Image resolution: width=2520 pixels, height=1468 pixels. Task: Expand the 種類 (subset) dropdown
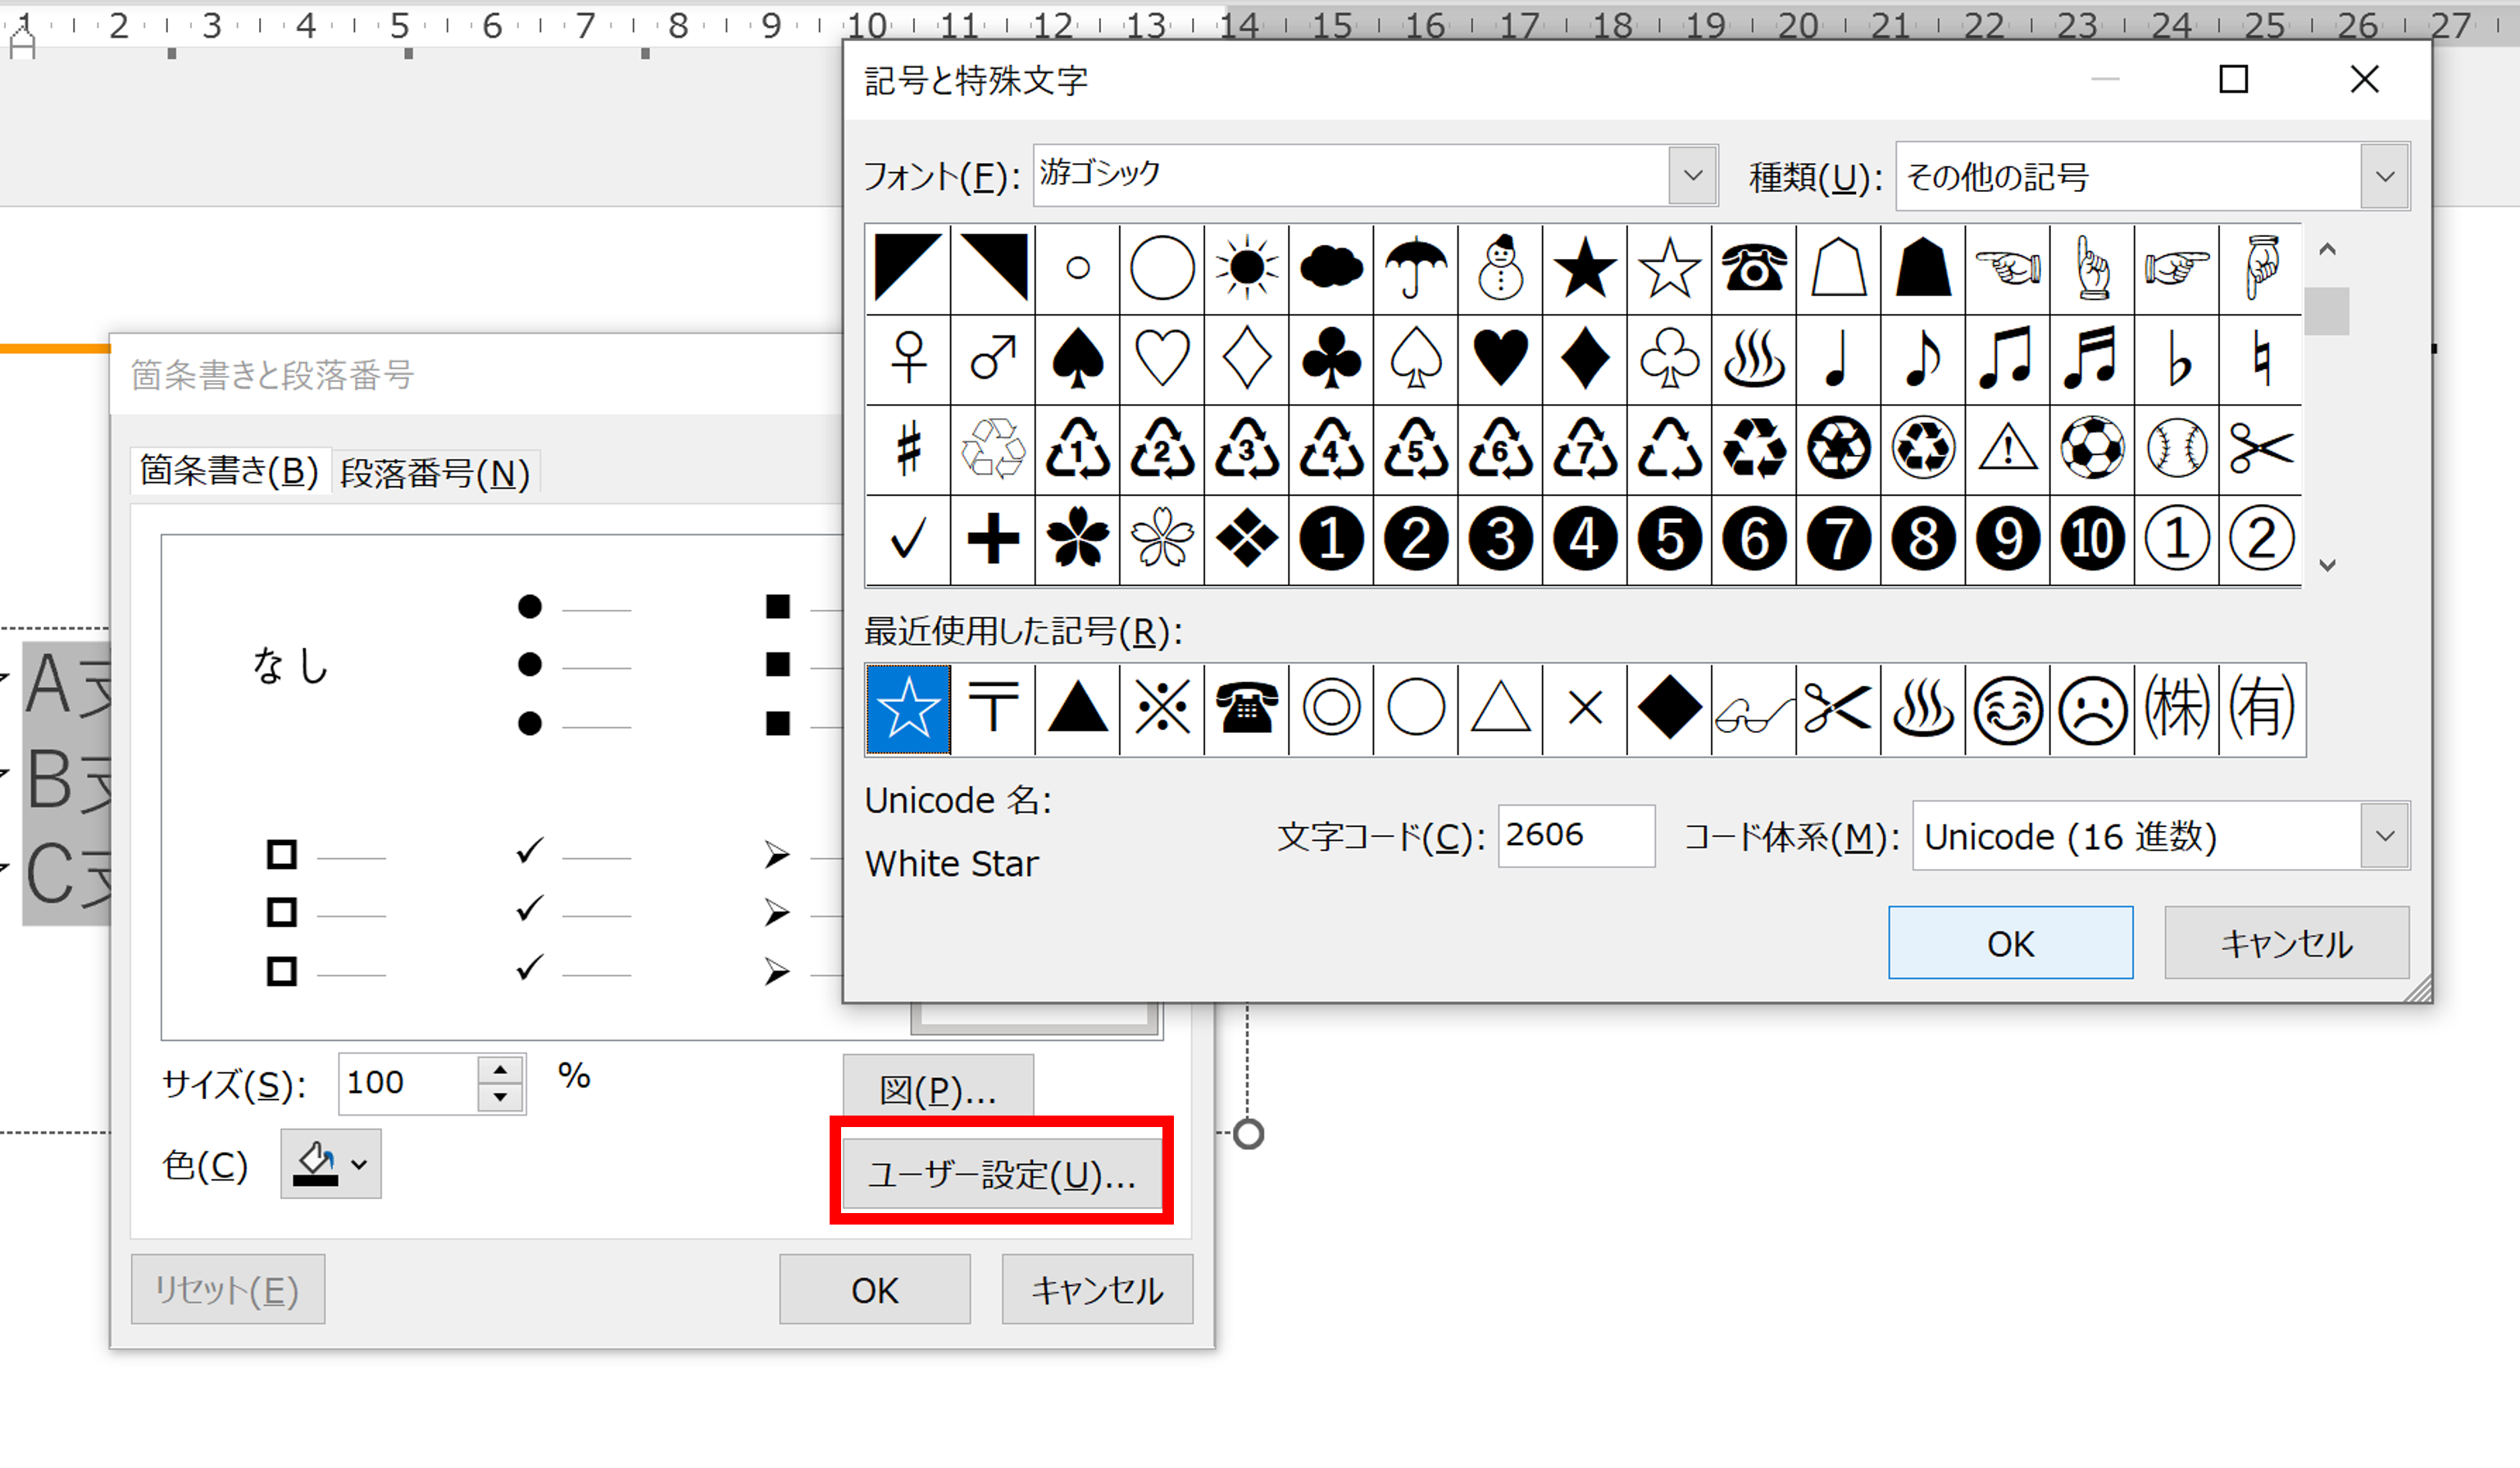2384,177
